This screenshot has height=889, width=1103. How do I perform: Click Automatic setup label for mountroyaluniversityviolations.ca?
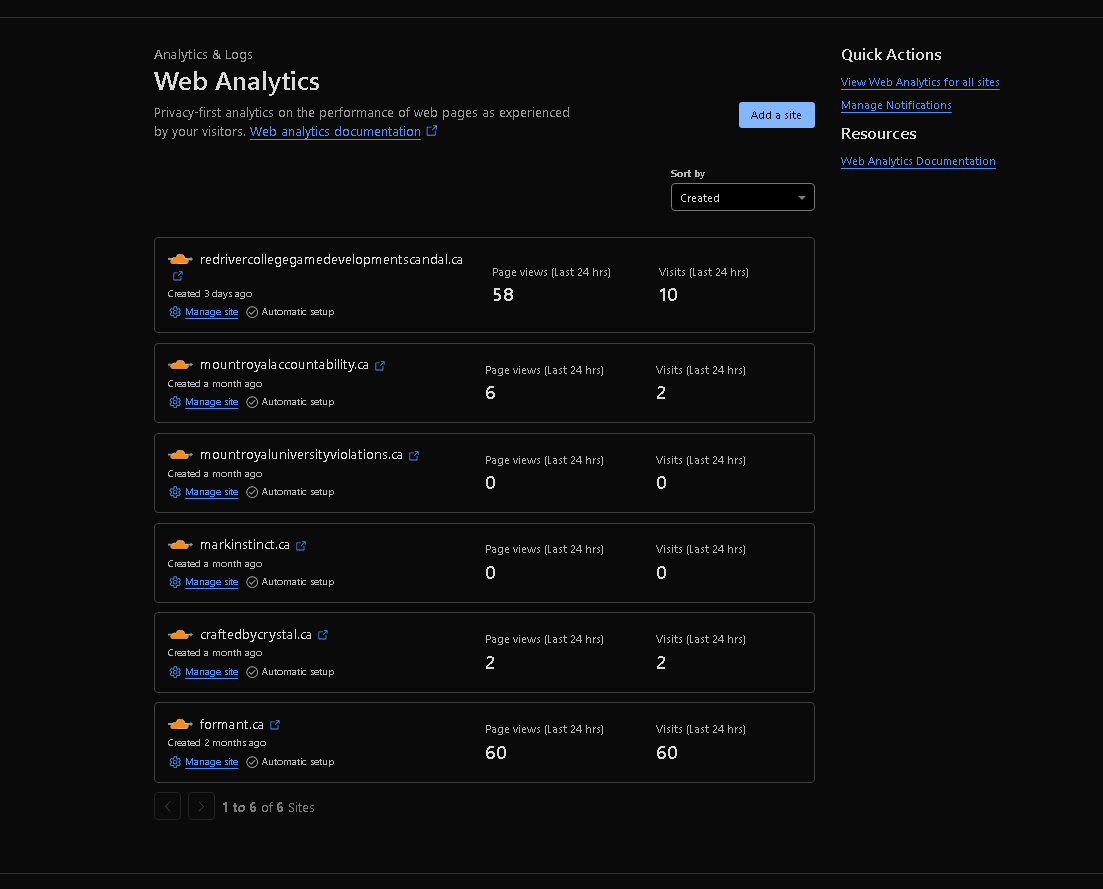(x=298, y=492)
